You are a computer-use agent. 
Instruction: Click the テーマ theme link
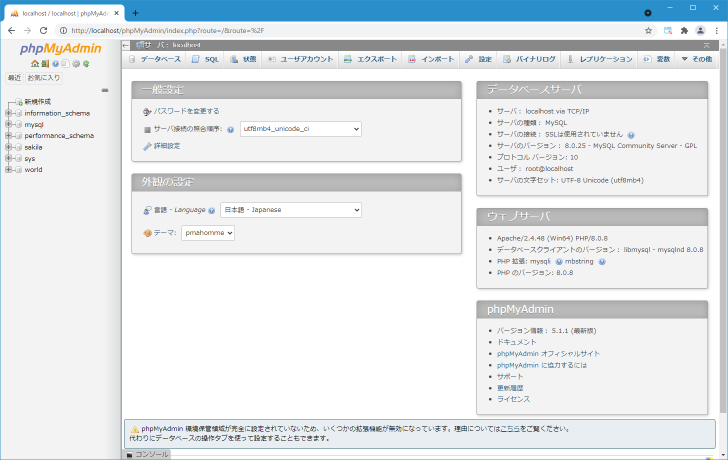pos(165,233)
